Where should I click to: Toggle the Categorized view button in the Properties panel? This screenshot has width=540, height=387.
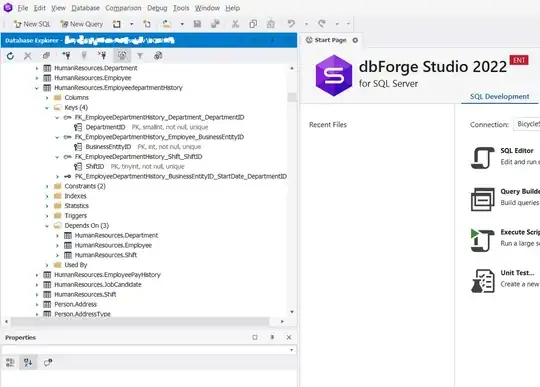pos(10,362)
